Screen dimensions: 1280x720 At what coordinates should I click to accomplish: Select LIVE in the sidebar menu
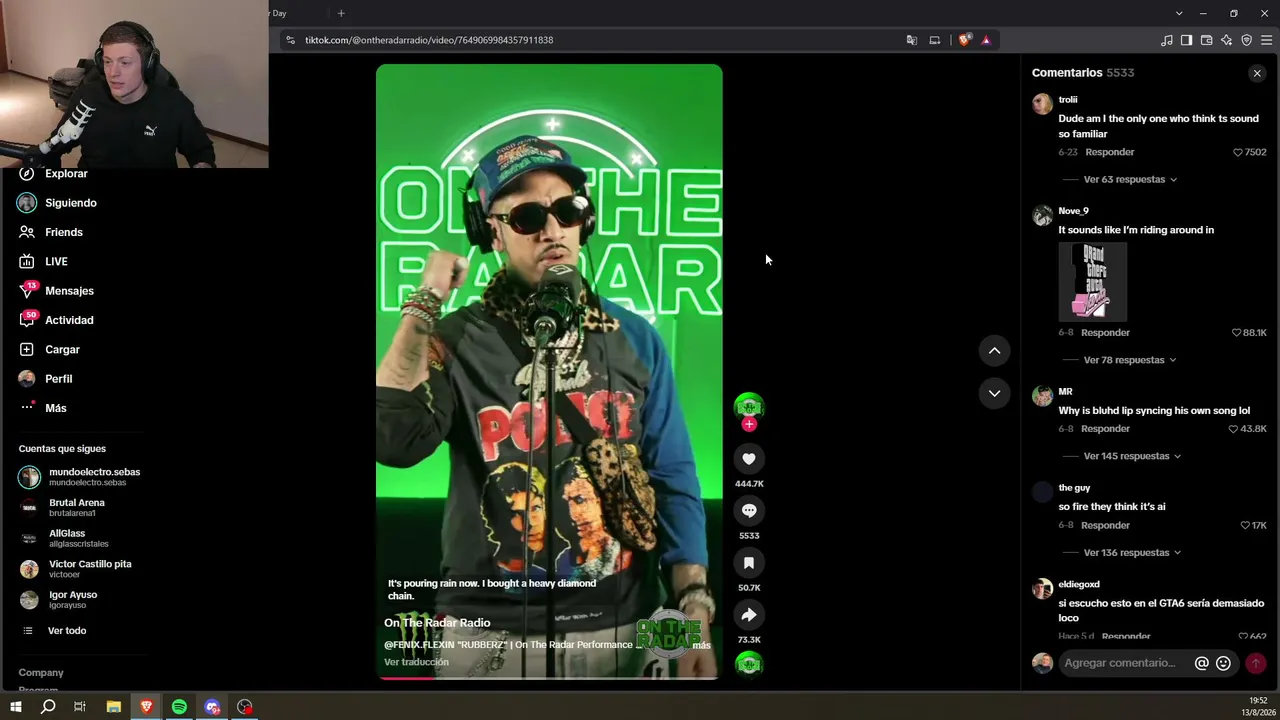[x=56, y=262]
